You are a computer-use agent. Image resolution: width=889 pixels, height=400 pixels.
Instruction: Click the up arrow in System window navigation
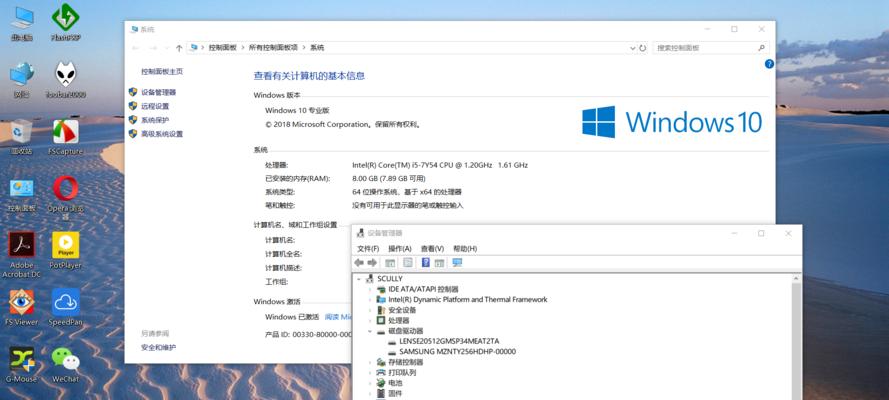[x=179, y=48]
